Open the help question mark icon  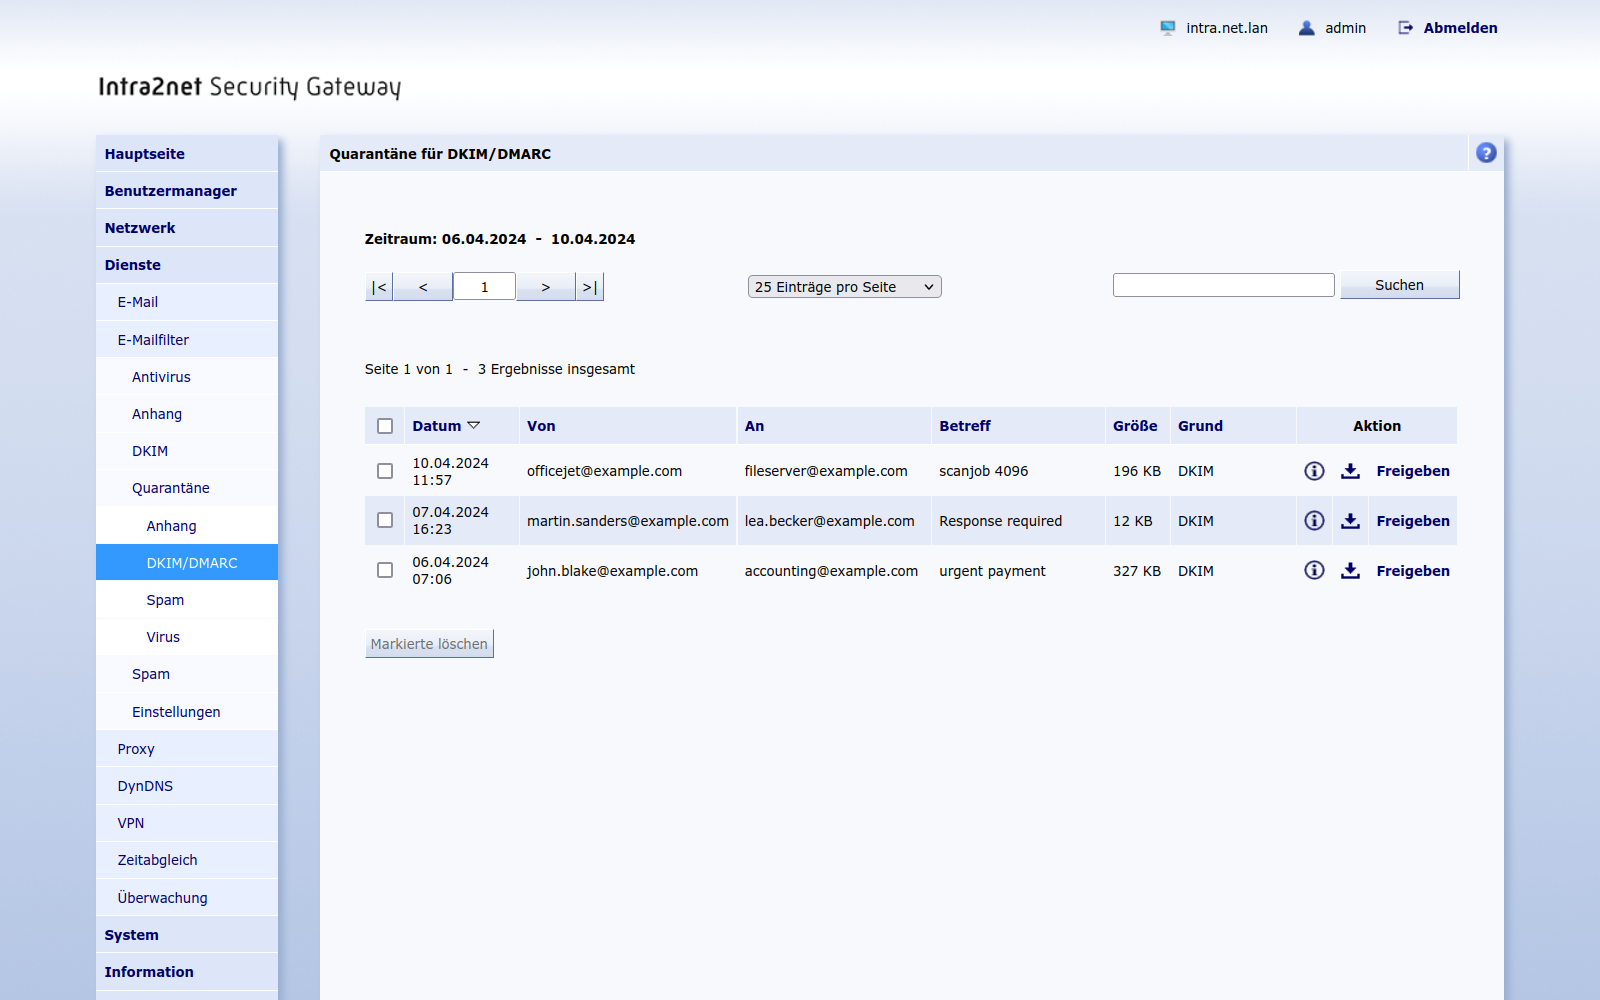coord(1486,153)
